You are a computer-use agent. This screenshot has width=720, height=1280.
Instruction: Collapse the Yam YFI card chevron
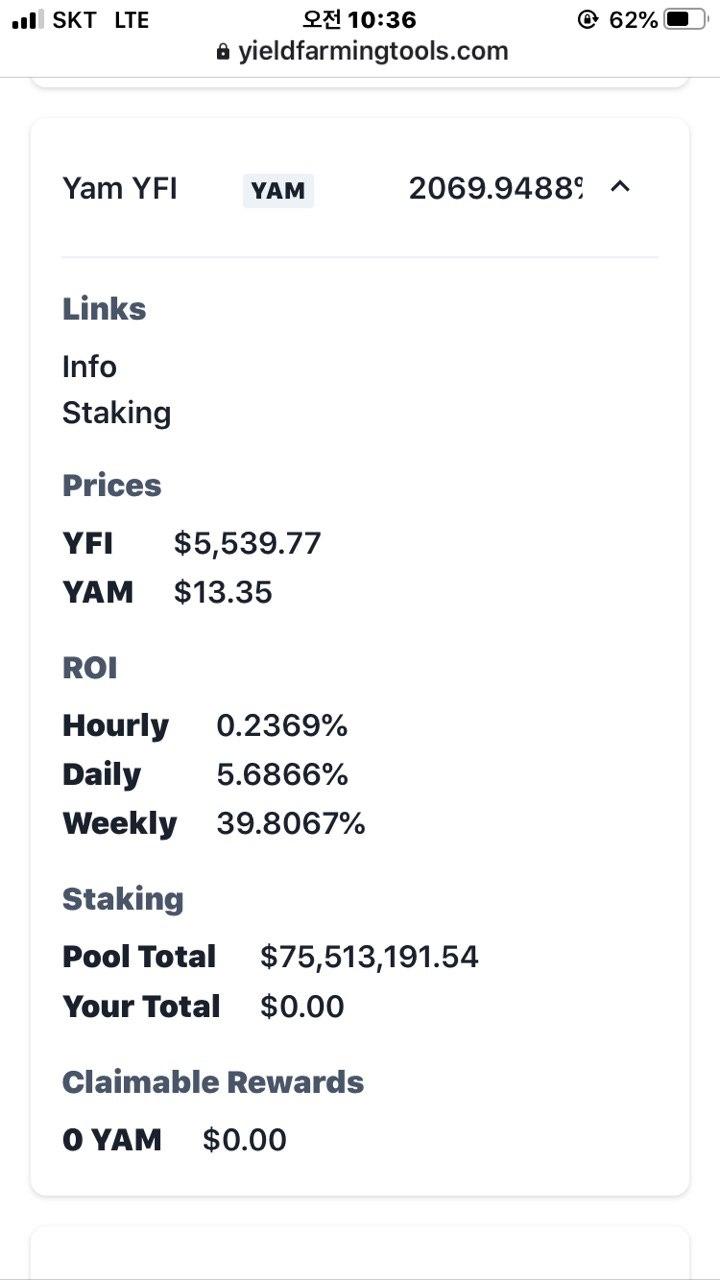[x=620, y=187]
